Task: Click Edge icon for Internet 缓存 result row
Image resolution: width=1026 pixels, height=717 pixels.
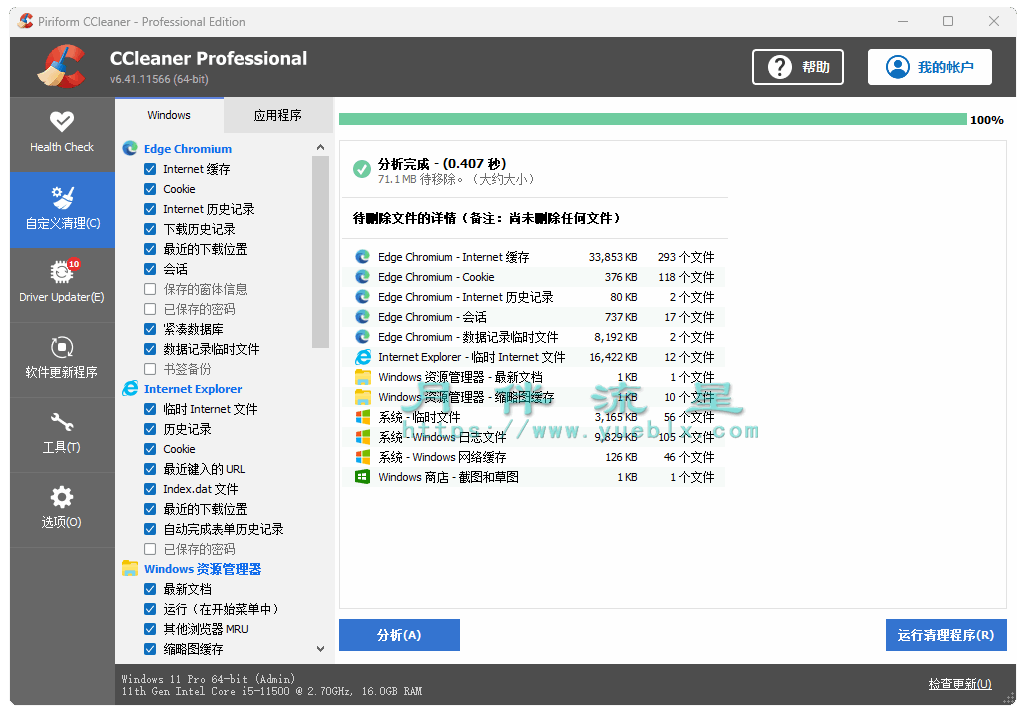Action: 363,256
